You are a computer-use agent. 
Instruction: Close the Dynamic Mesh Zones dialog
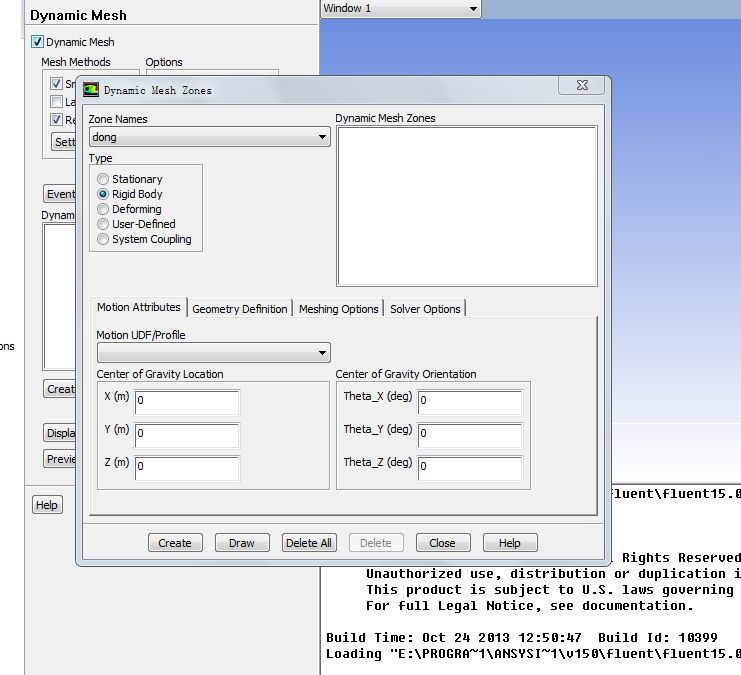tap(582, 85)
